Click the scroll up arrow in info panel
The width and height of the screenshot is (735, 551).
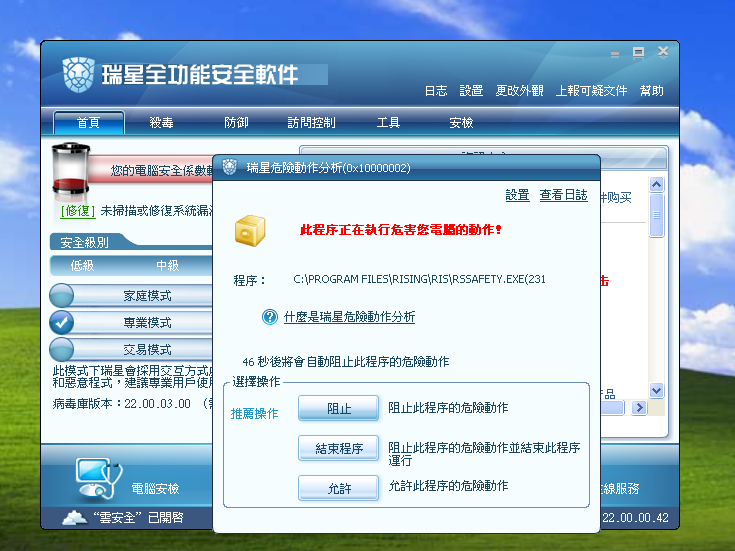[x=656, y=185]
